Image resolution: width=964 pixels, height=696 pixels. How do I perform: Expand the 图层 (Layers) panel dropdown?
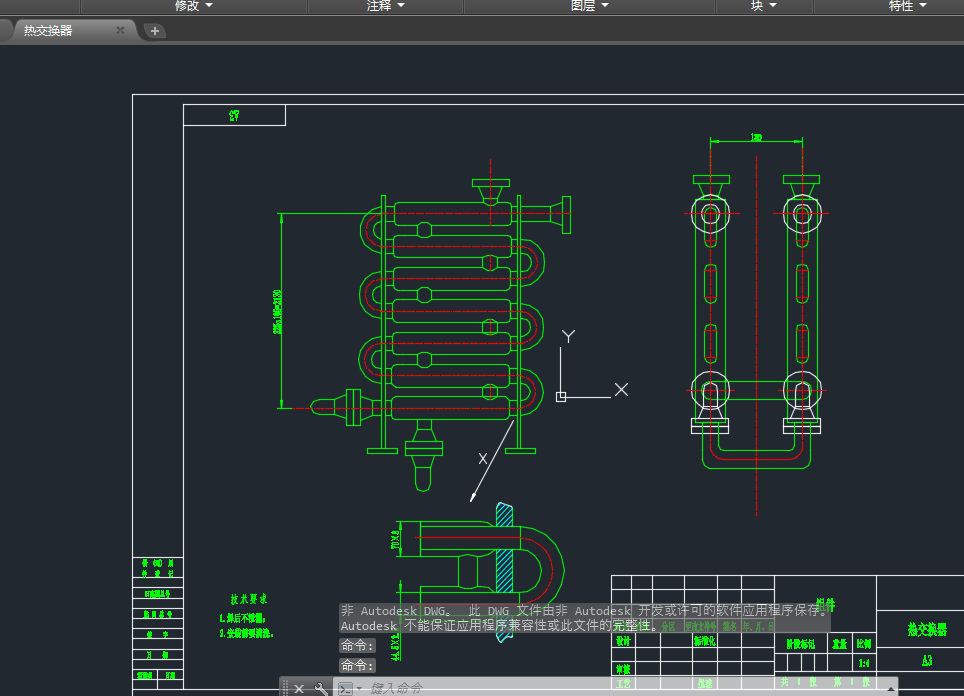(x=589, y=6)
